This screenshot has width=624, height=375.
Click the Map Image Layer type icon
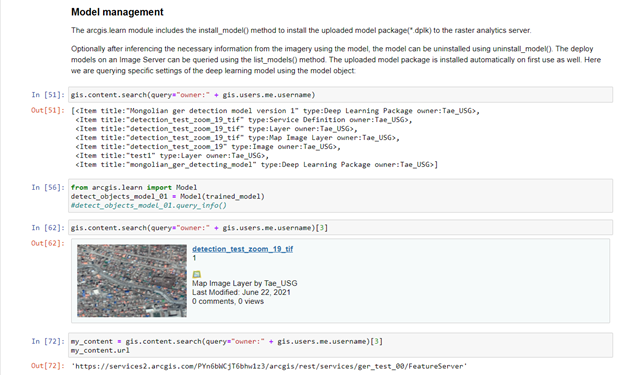[x=197, y=274]
